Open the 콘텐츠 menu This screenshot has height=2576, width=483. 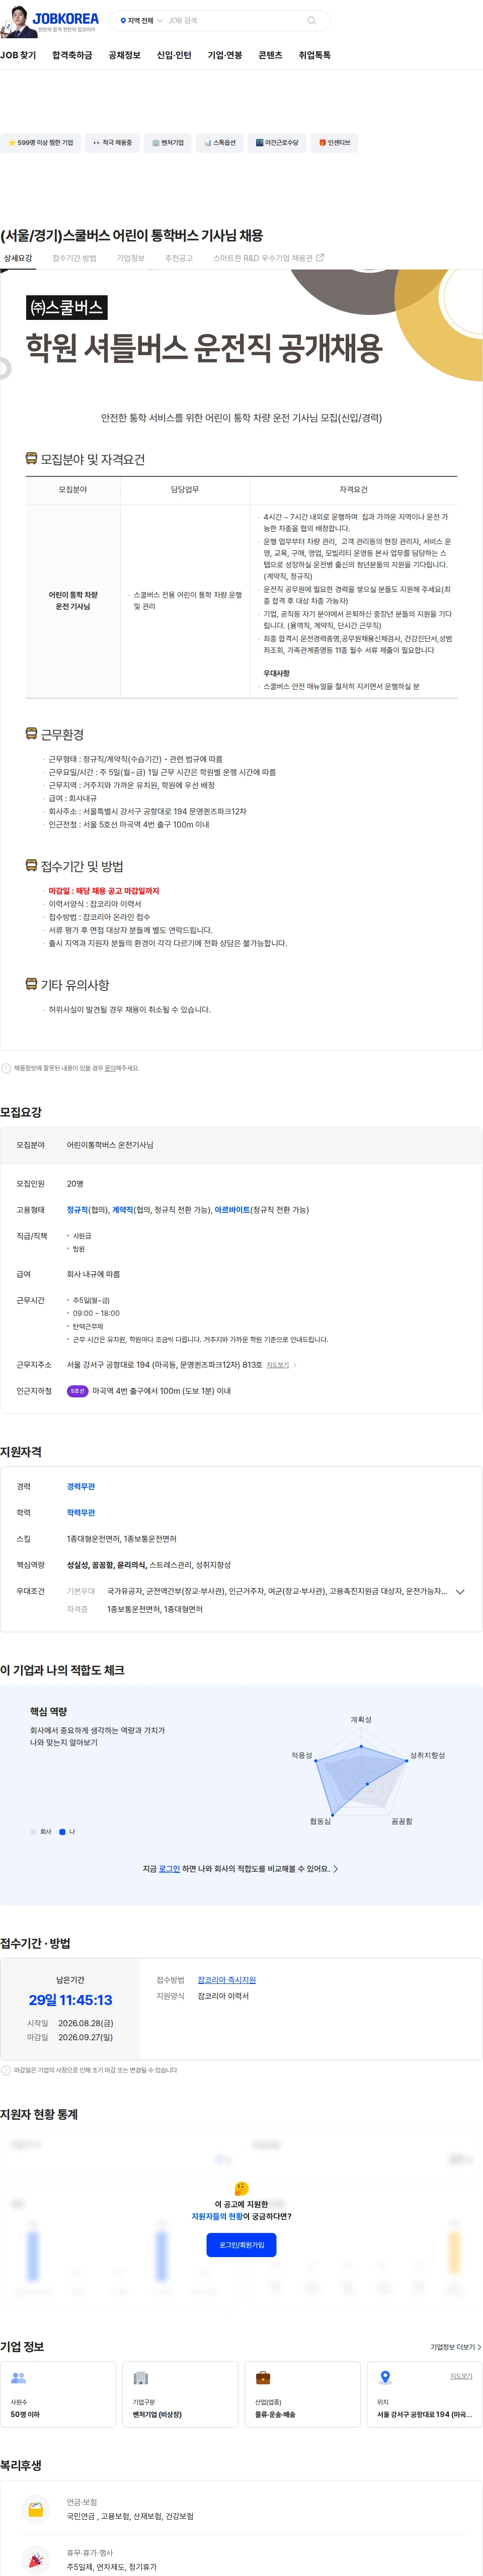tap(270, 55)
